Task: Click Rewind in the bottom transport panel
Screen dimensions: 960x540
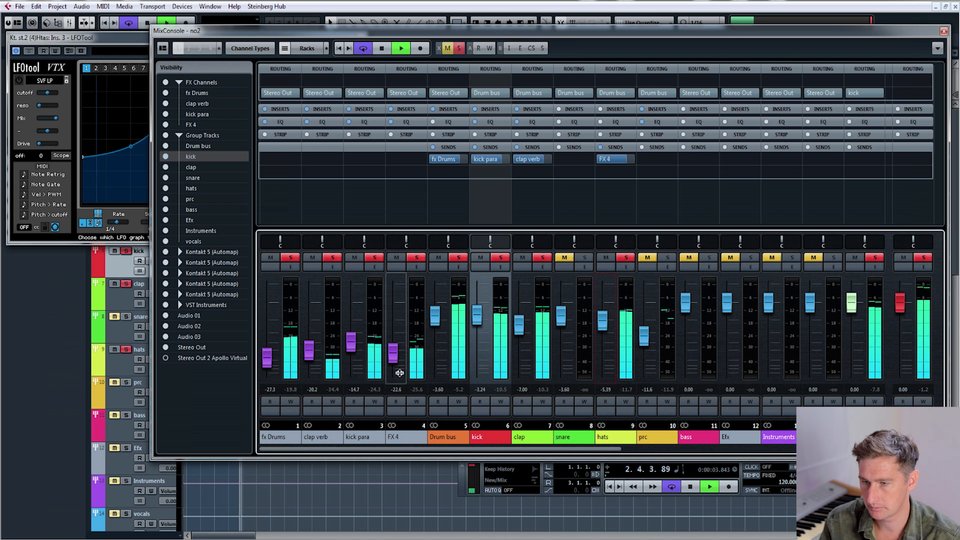Action: pyautogui.click(x=633, y=487)
